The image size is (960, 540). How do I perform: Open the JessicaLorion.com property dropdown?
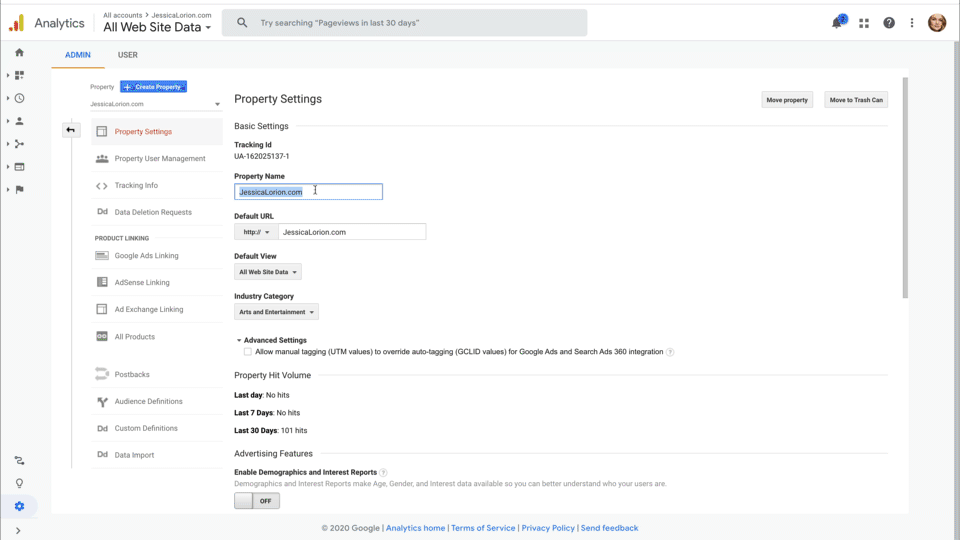156,104
